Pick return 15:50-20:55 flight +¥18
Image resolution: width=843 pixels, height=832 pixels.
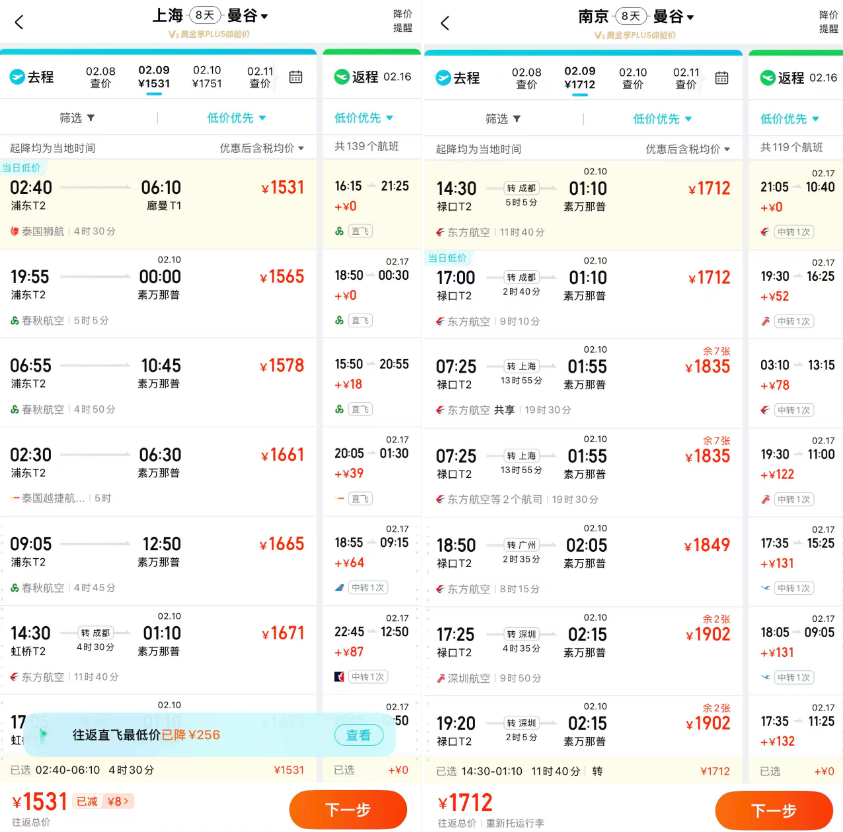click(372, 383)
